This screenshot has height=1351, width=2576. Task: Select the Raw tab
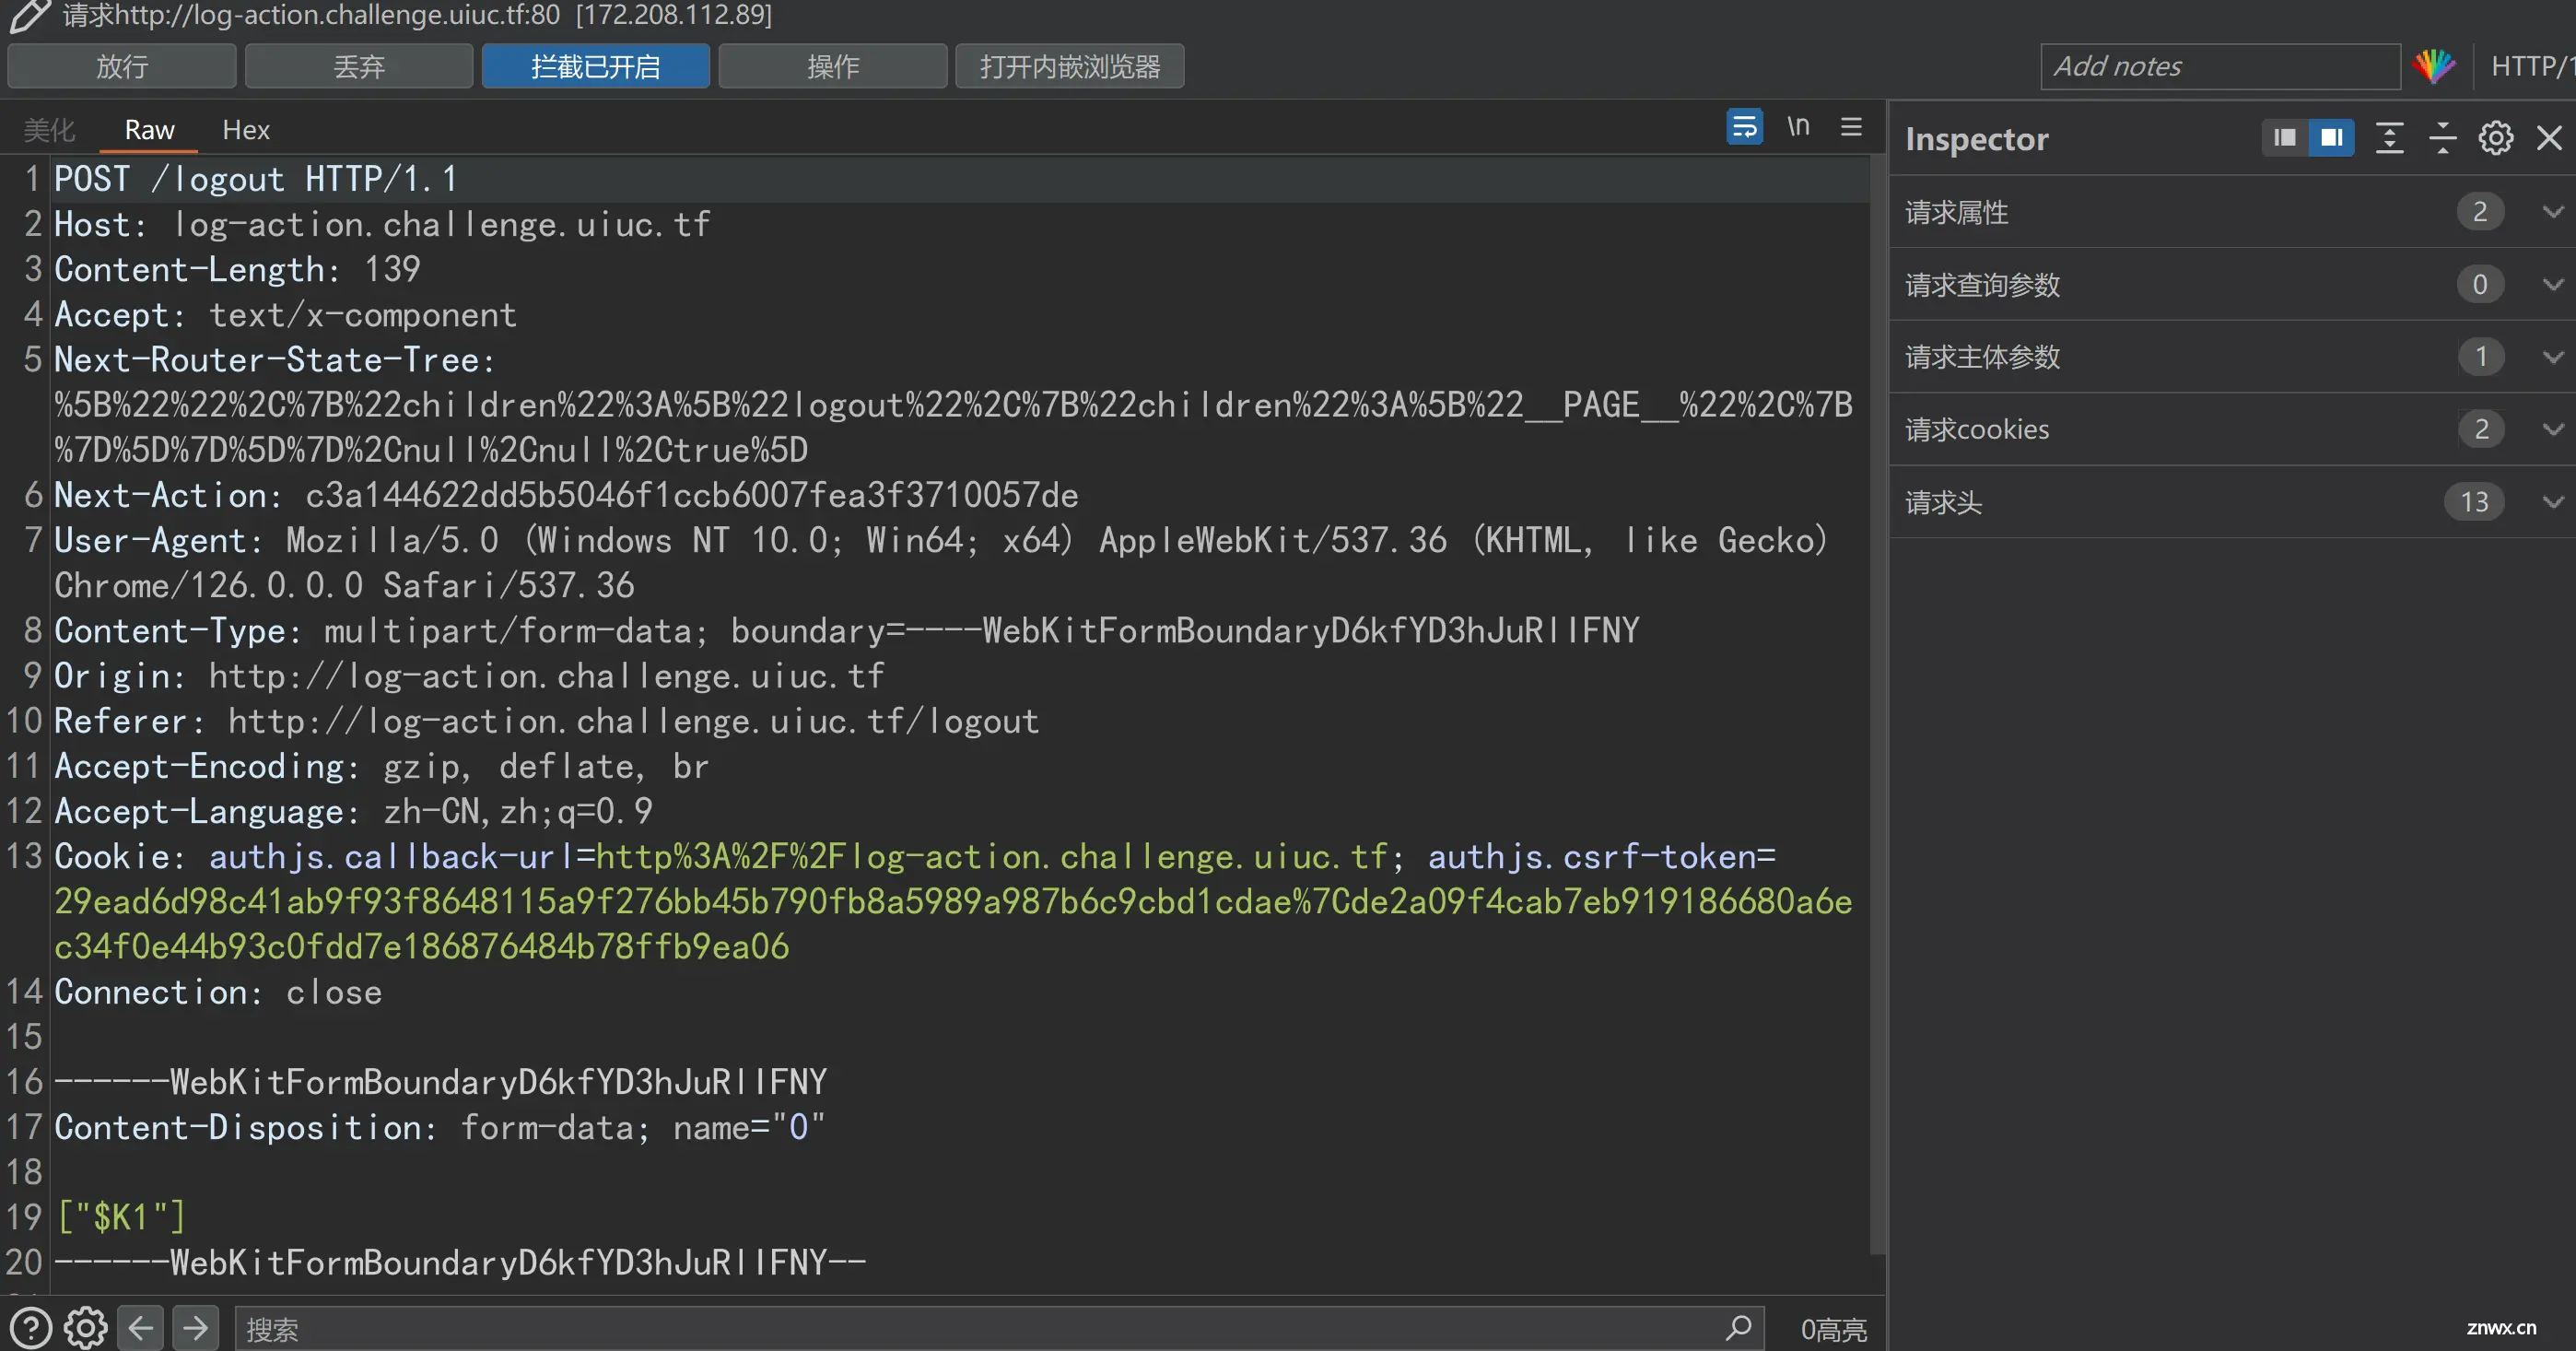(x=149, y=130)
